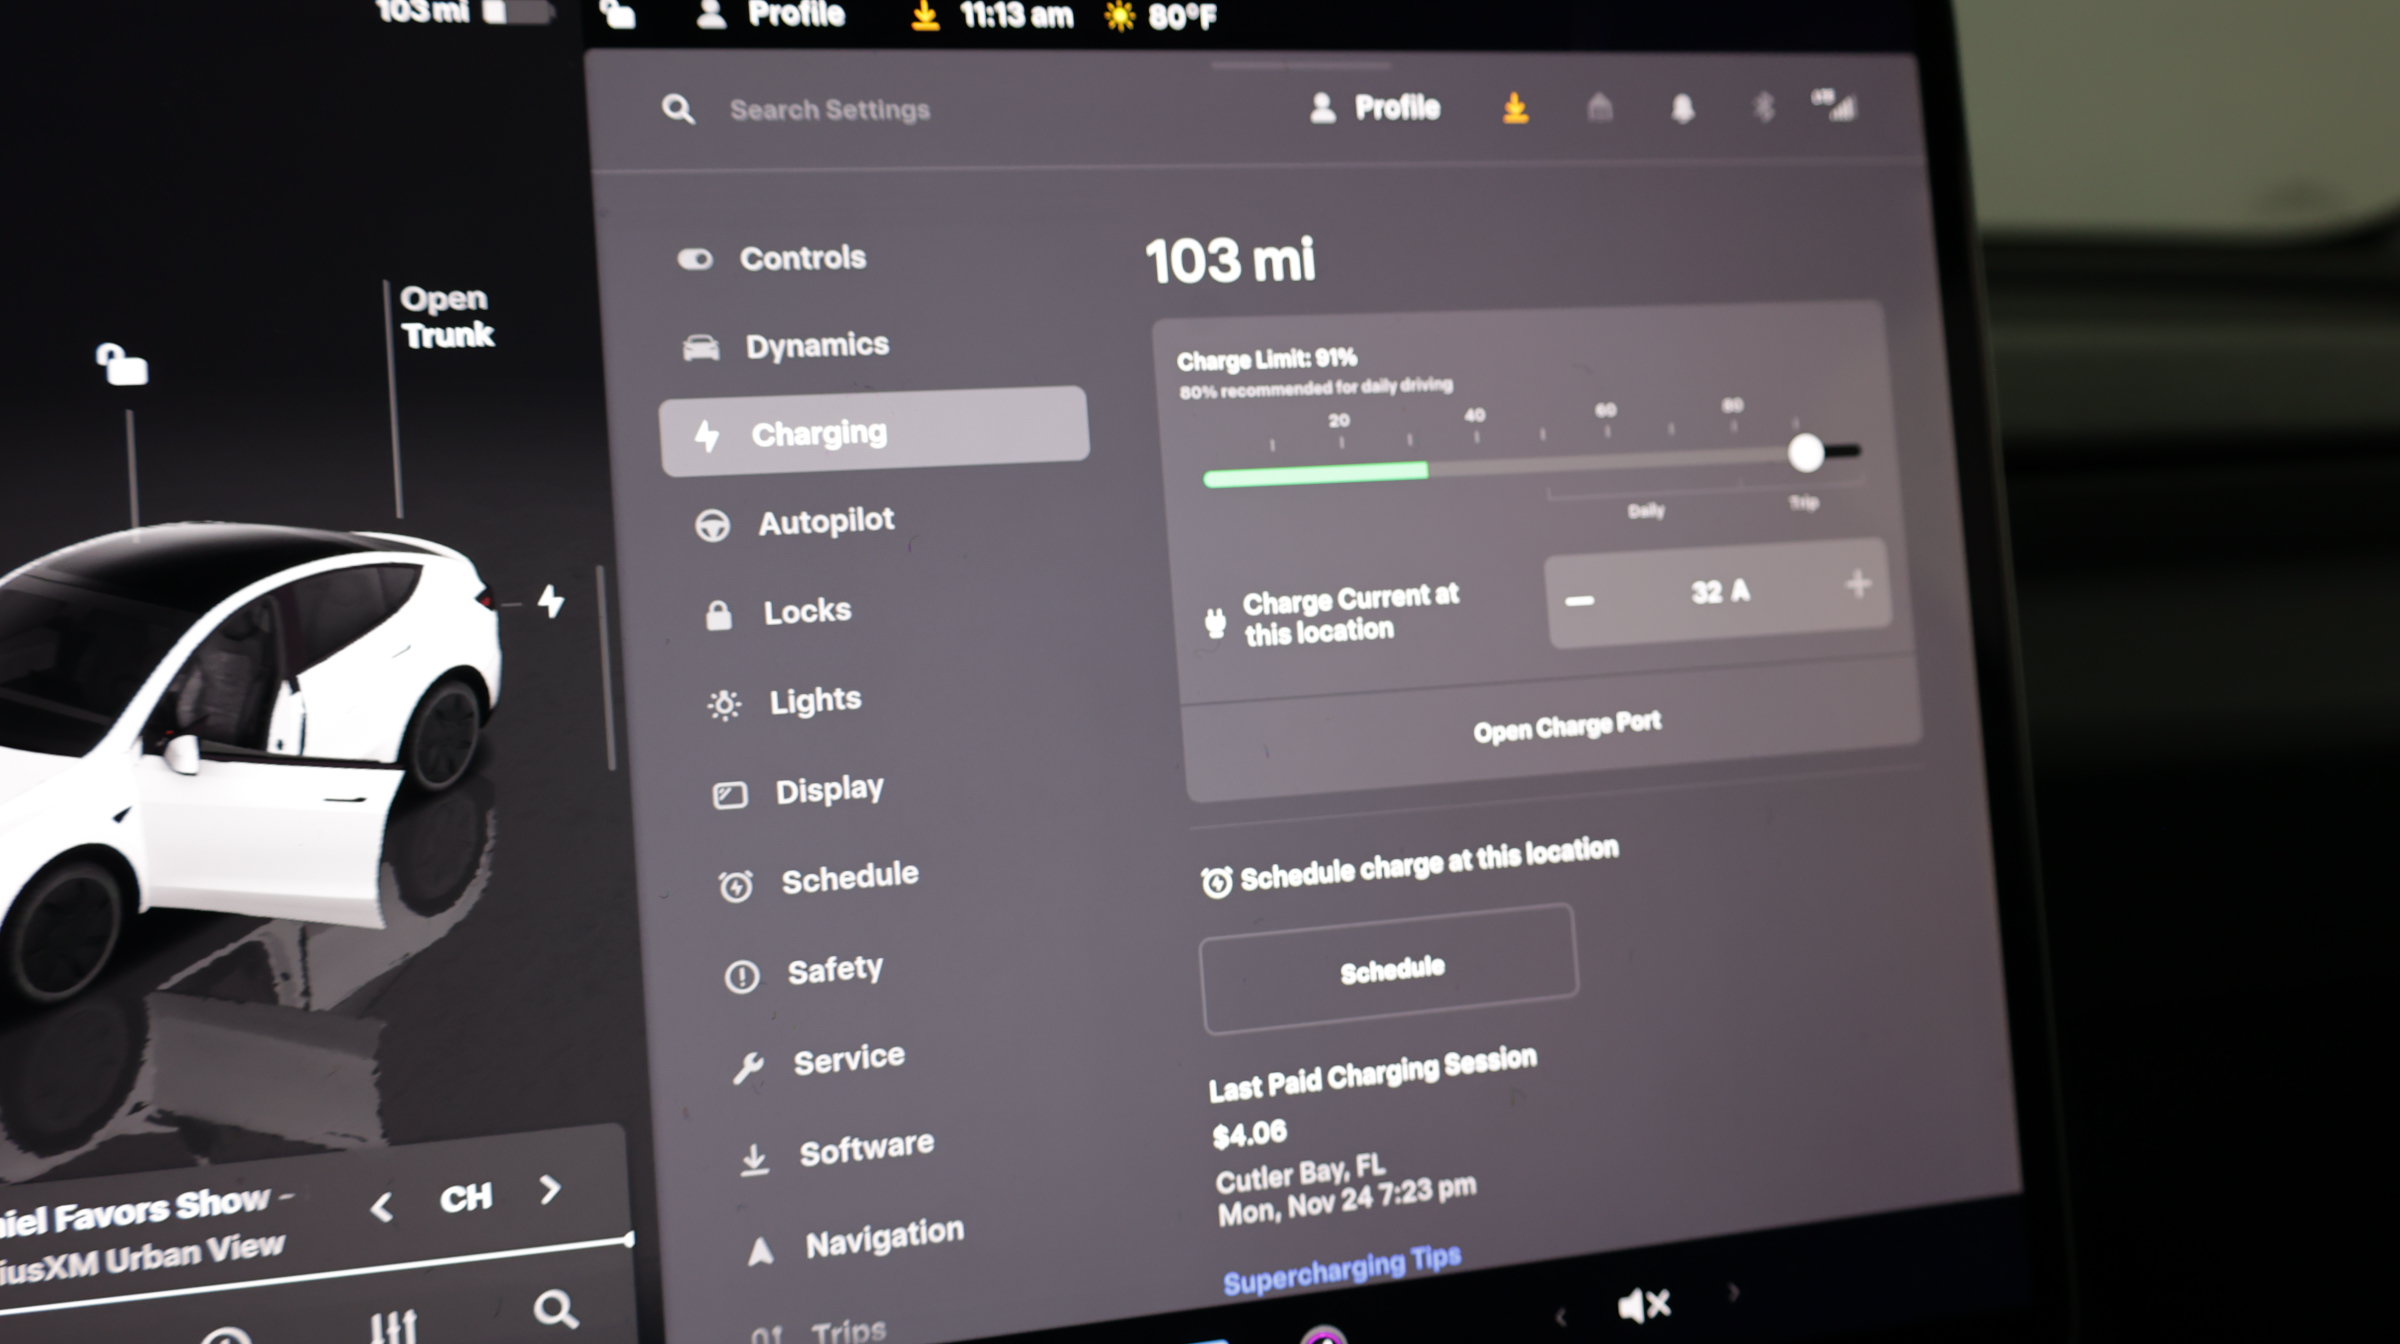Unmute audio via the muted speaker icon
Screen dimensions: 2400x1344
[x=1643, y=1305]
